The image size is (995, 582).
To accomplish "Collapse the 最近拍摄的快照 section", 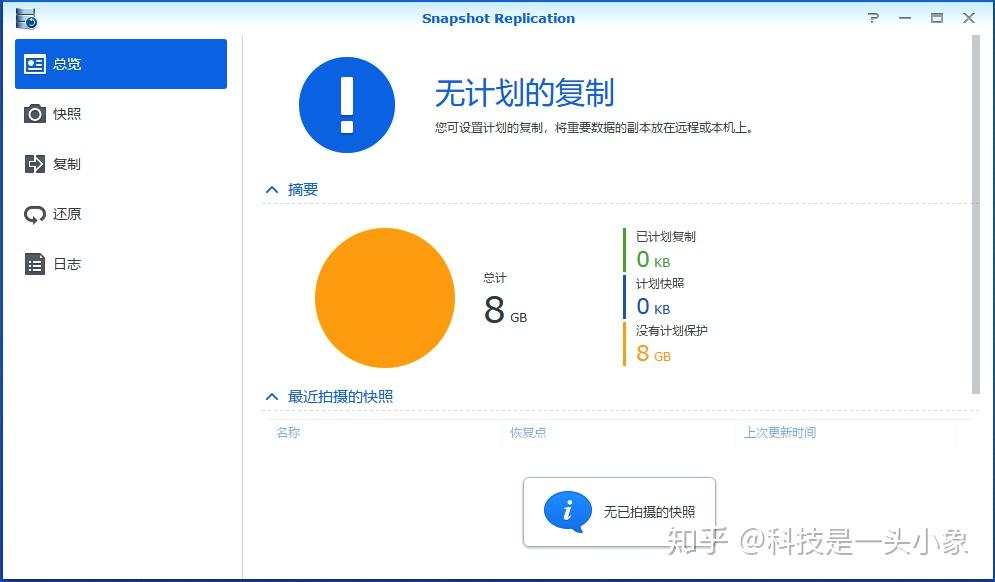I will [x=270, y=396].
